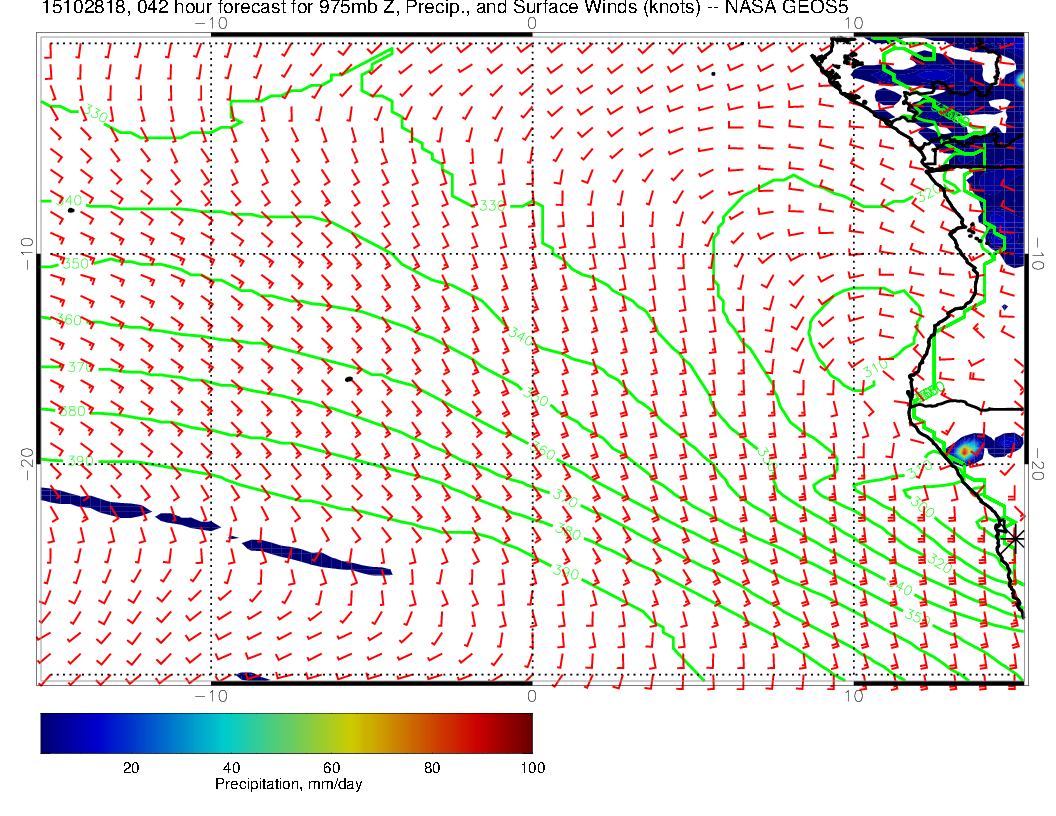Pick the yellow section of the precipitation colorbar
The image size is (1056, 816).
(350, 733)
